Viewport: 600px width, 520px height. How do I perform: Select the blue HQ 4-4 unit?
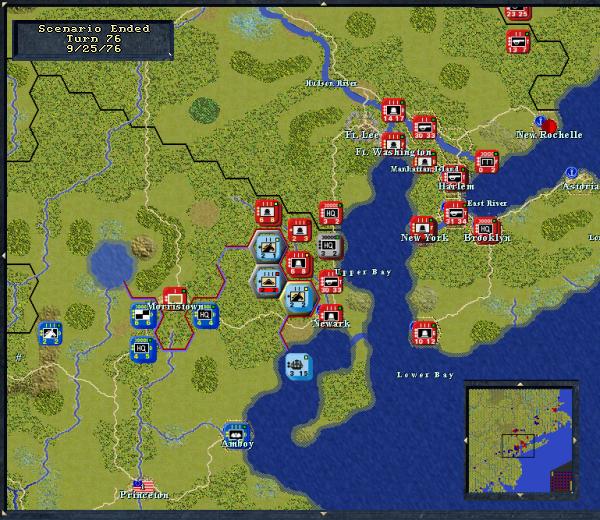click(x=206, y=315)
